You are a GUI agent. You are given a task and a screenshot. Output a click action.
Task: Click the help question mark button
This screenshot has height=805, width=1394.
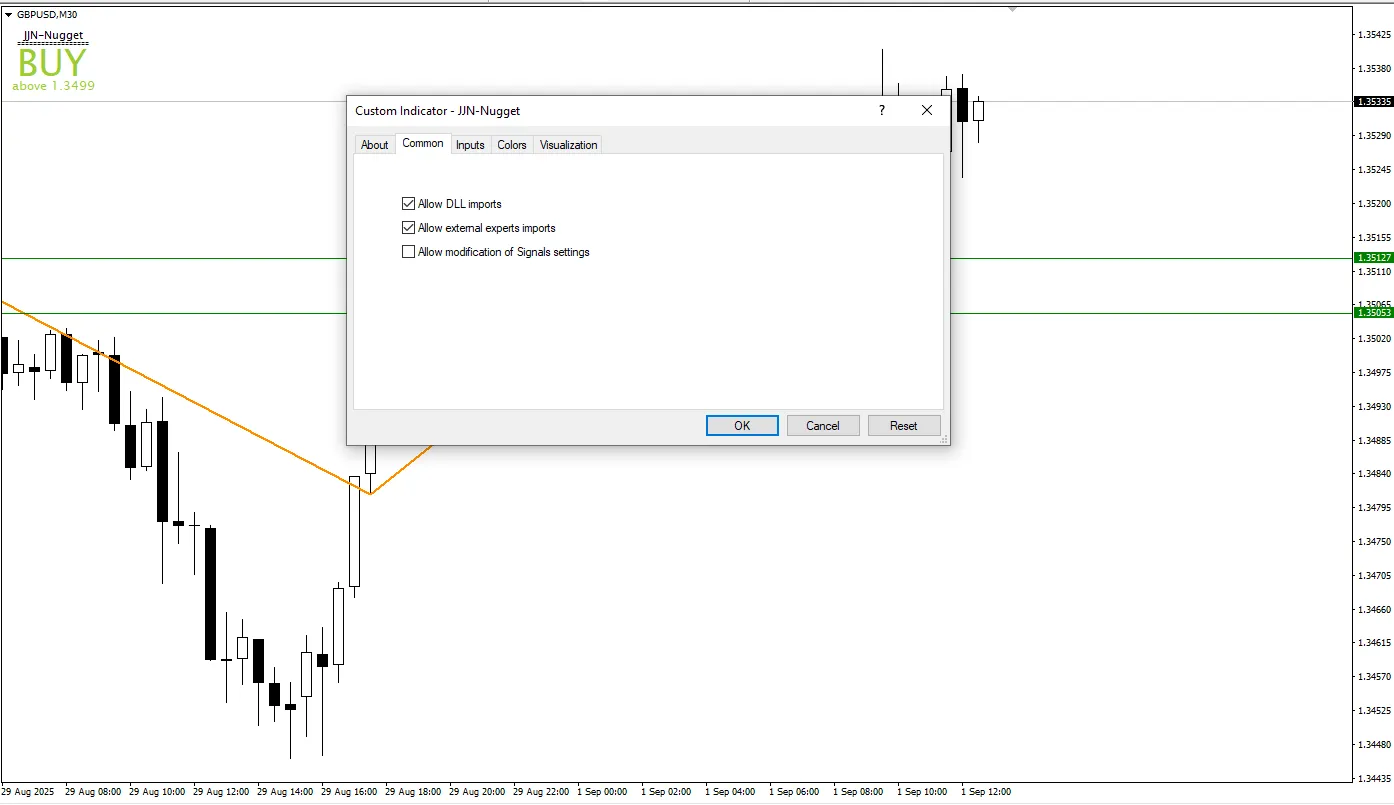pyautogui.click(x=881, y=111)
